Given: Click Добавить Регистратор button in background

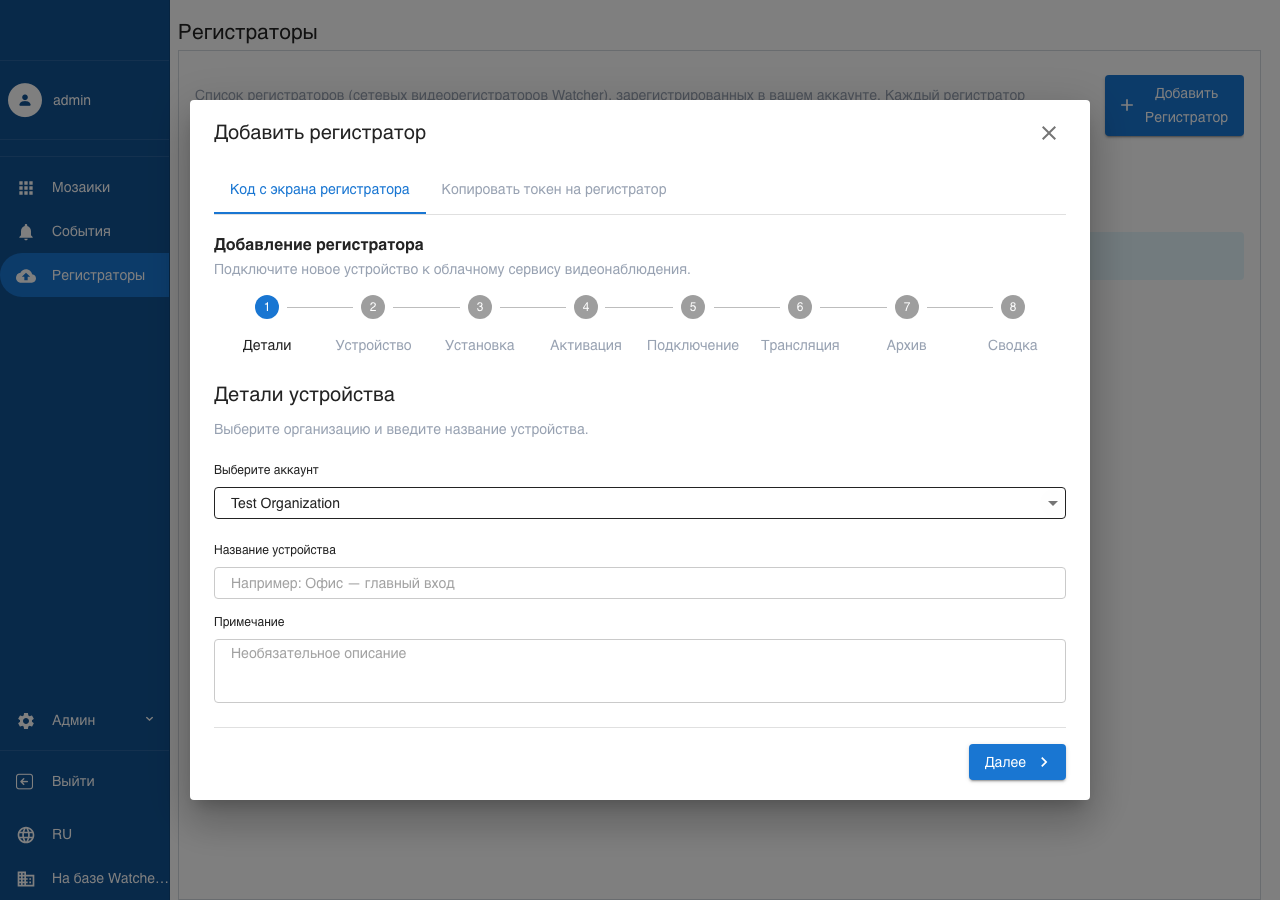Looking at the screenshot, I should [x=1174, y=105].
